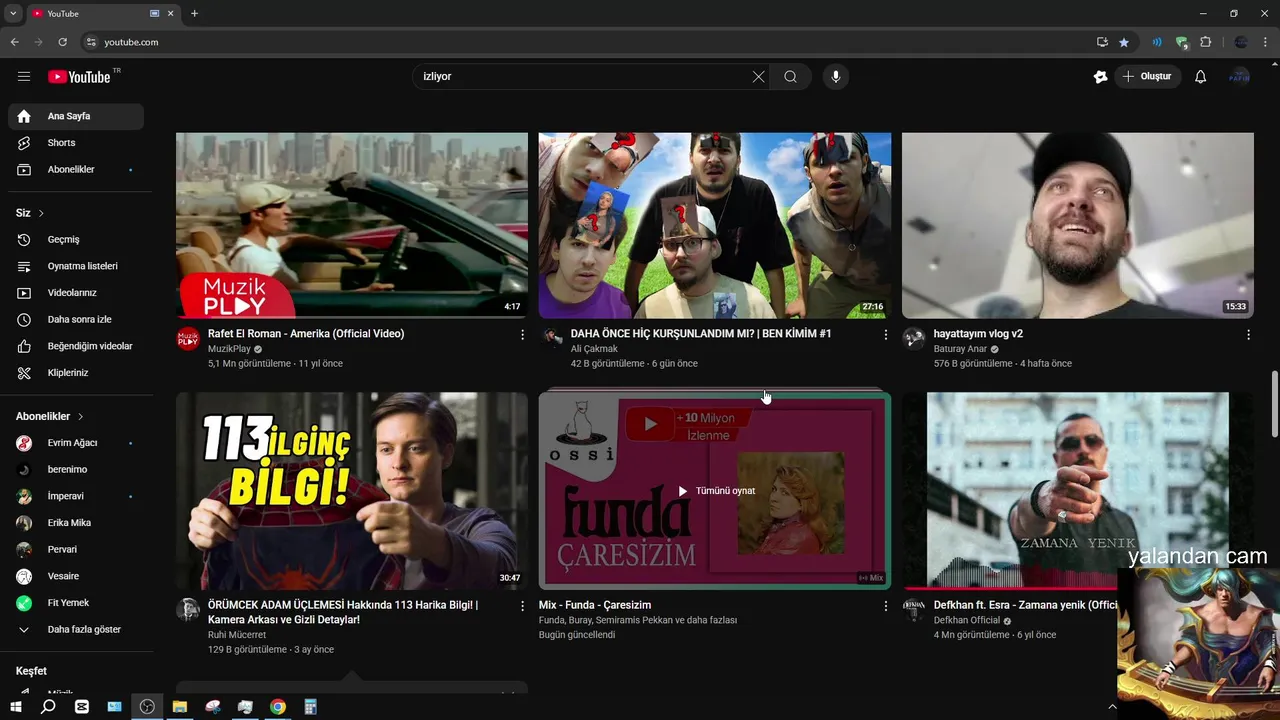This screenshot has height=720, width=1280.
Task: Open Shorts from the sidebar
Action: pyautogui.click(x=76, y=143)
